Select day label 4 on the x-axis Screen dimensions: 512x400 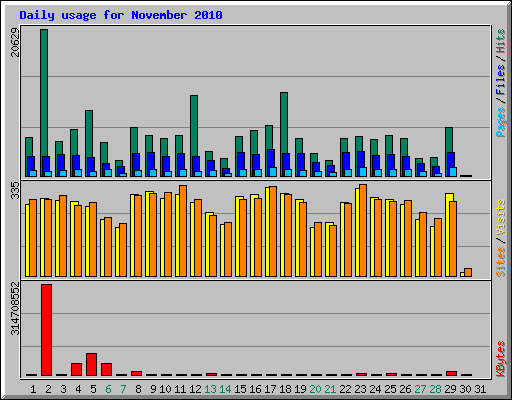[78, 389]
